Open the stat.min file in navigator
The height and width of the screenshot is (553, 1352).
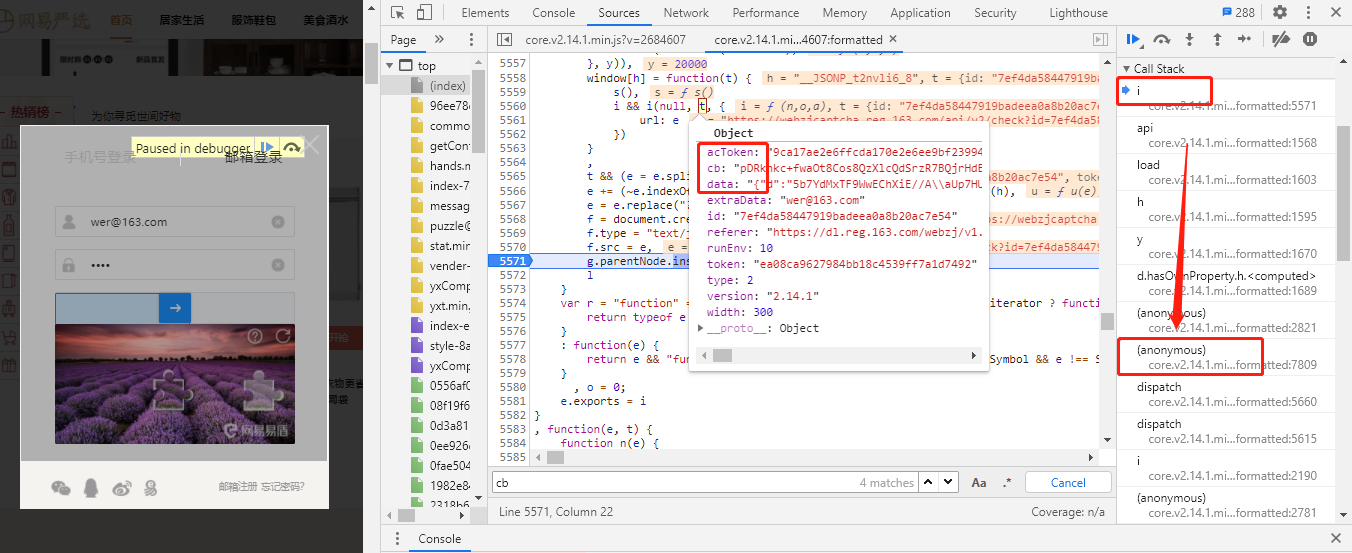(x=449, y=246)
